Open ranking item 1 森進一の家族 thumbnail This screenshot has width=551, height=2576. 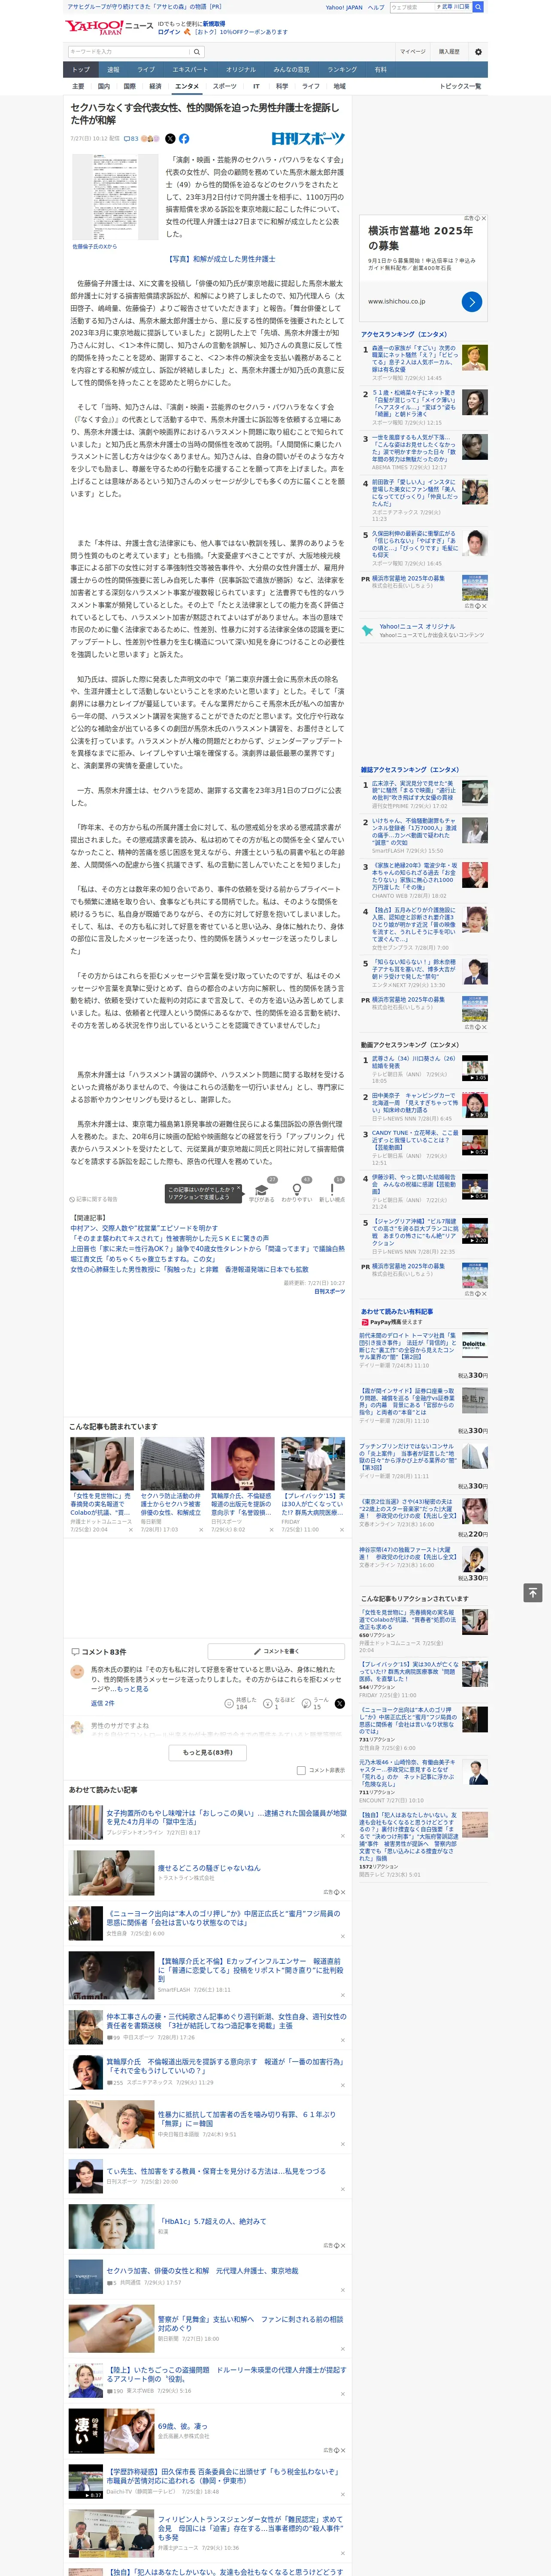[474, 358]
